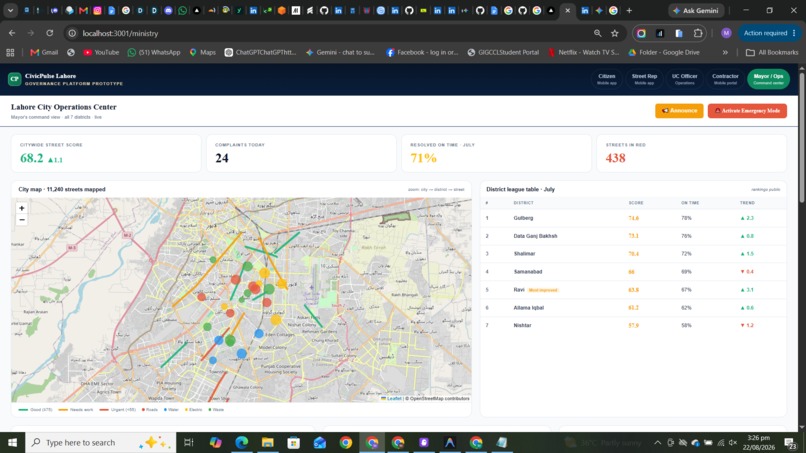The width and height of the screenshot is (806, 453).
Task: Click the Water legend entry below the map
Action: coord(171,410)
